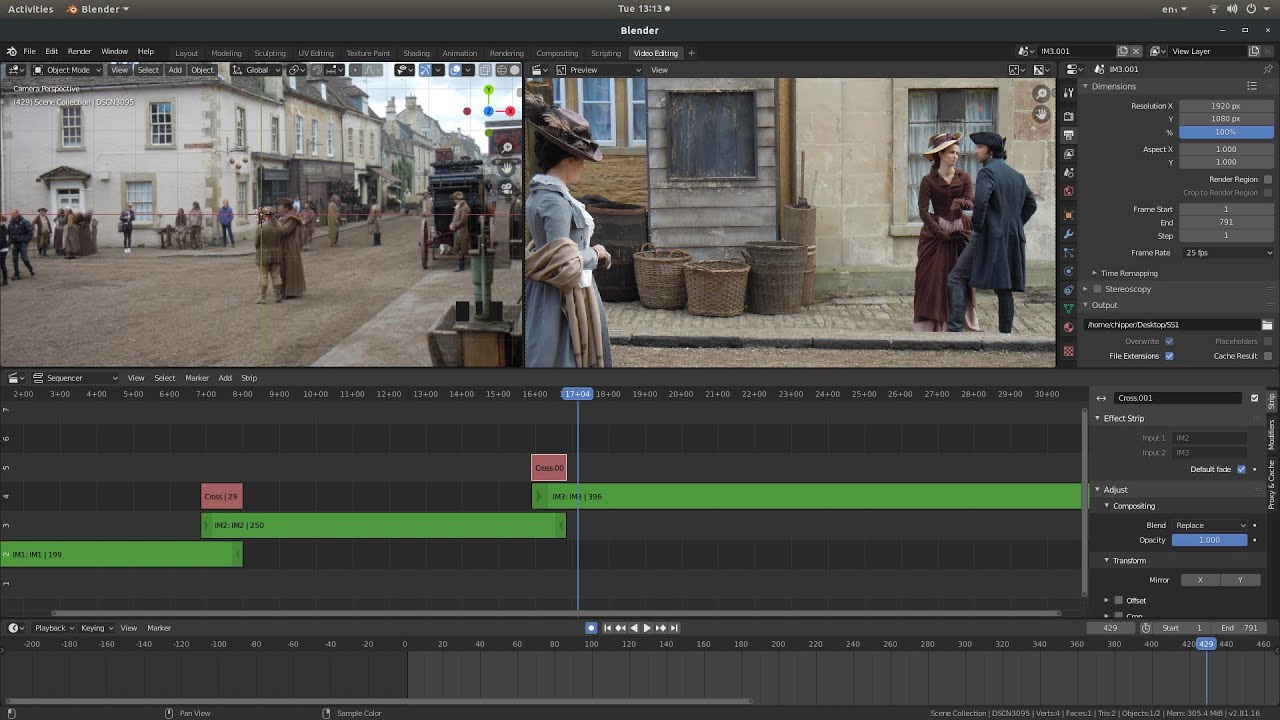Click Mirror Y button

point(1240,580)
